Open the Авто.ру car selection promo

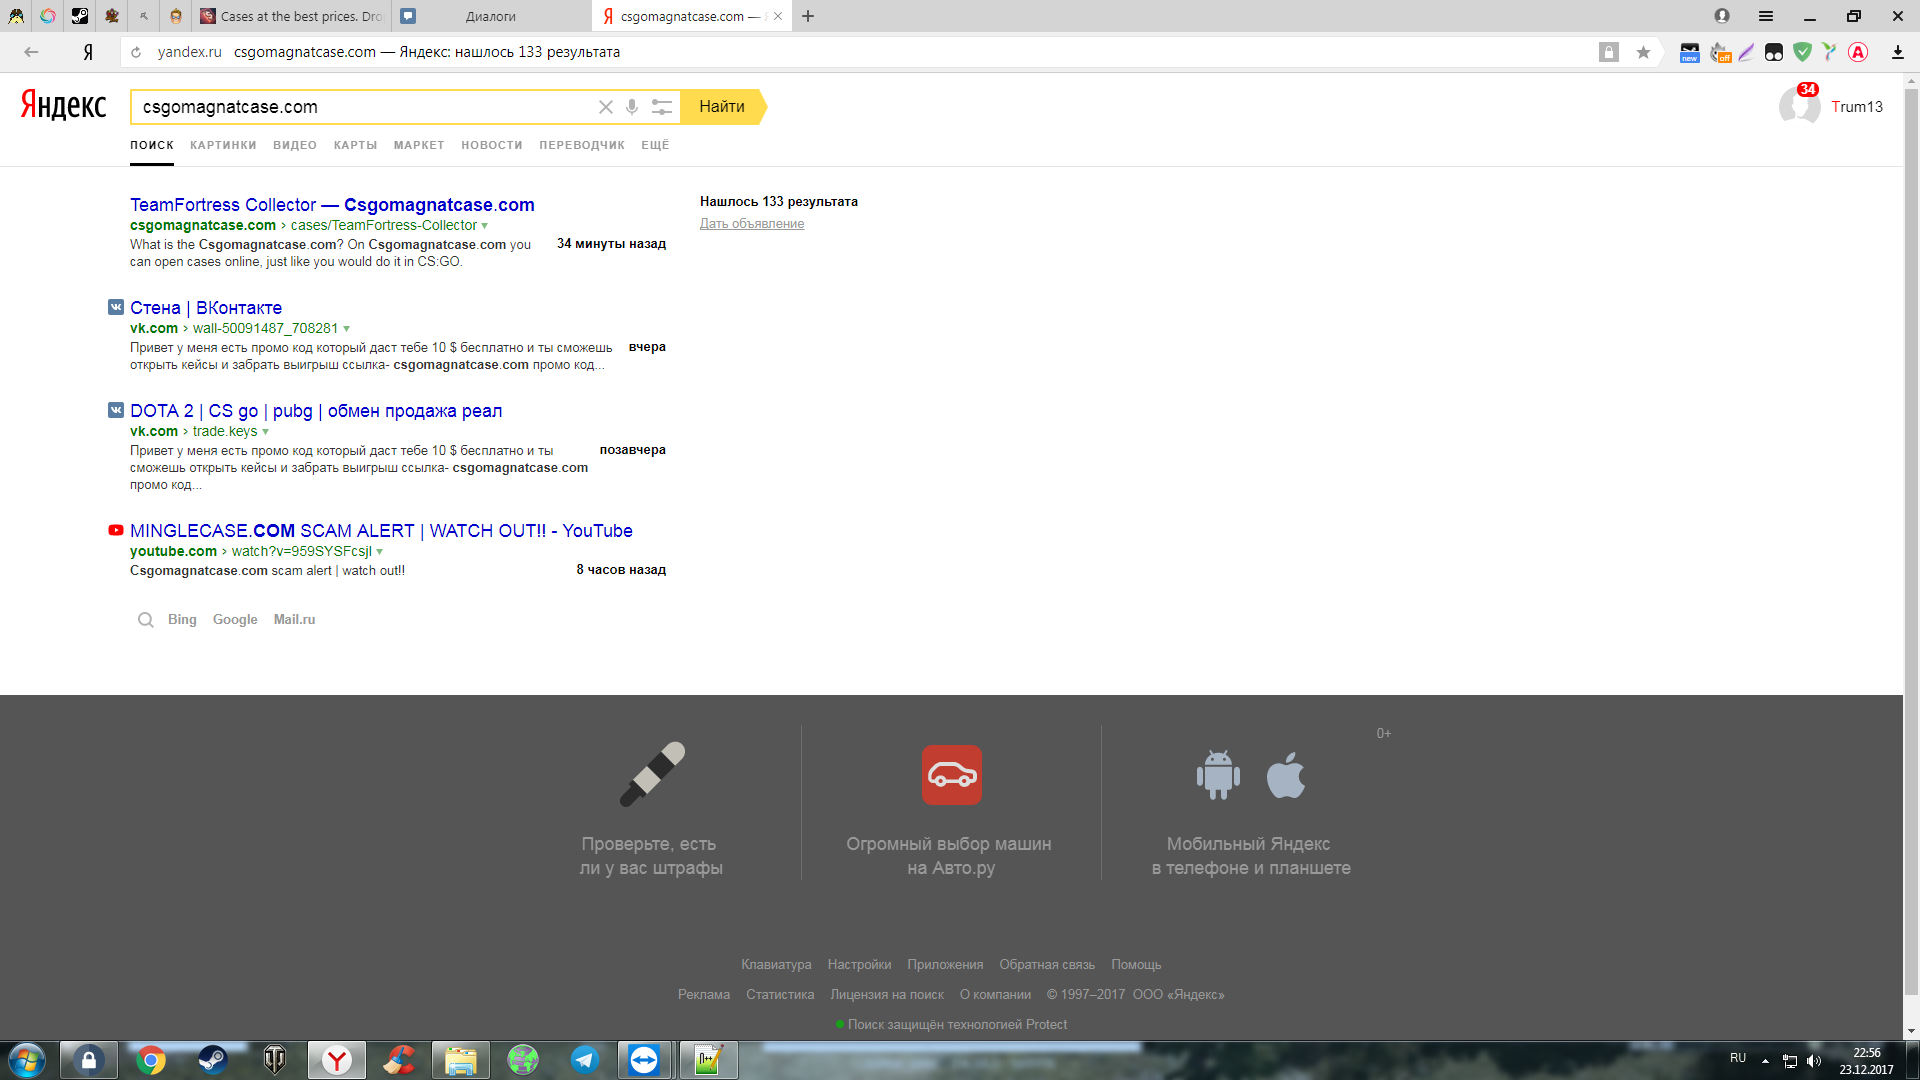coord(950,809)
